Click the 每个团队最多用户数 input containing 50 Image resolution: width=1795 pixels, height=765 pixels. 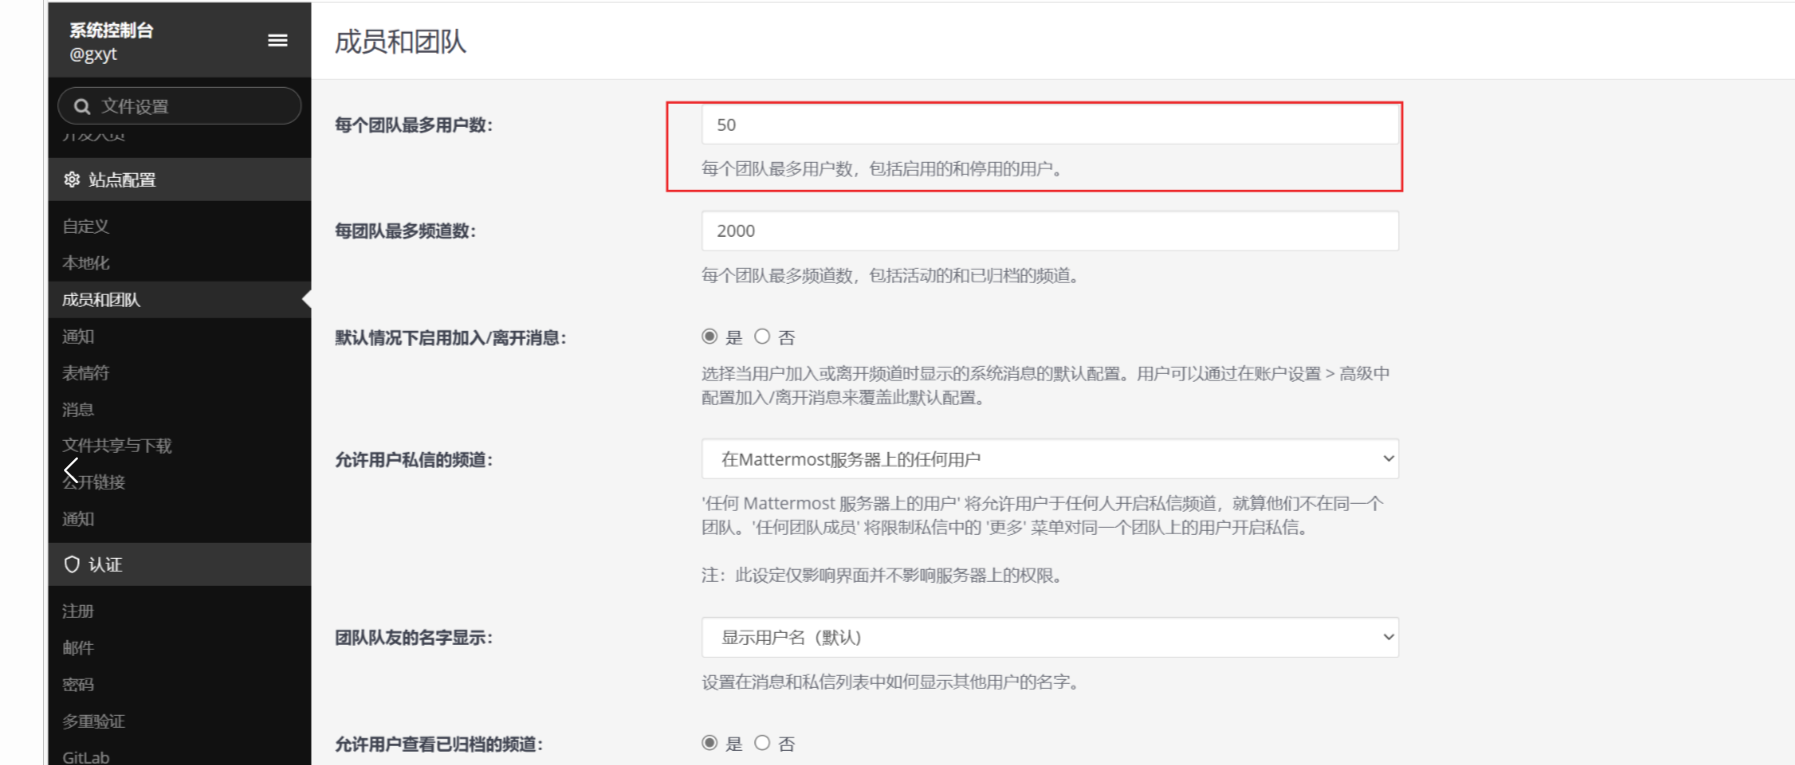[x=1050, y=125]
